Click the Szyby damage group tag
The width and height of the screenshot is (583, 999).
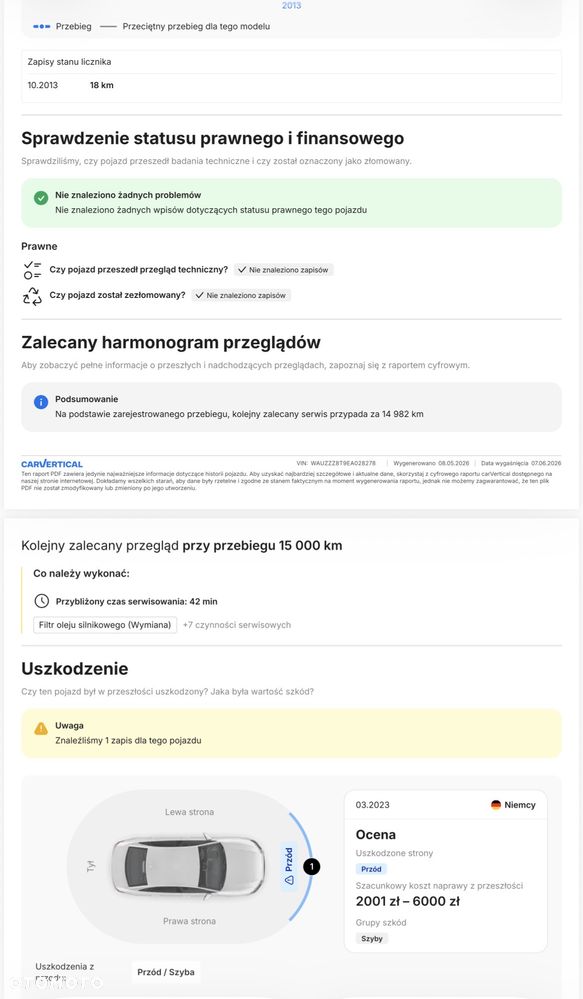371,938
